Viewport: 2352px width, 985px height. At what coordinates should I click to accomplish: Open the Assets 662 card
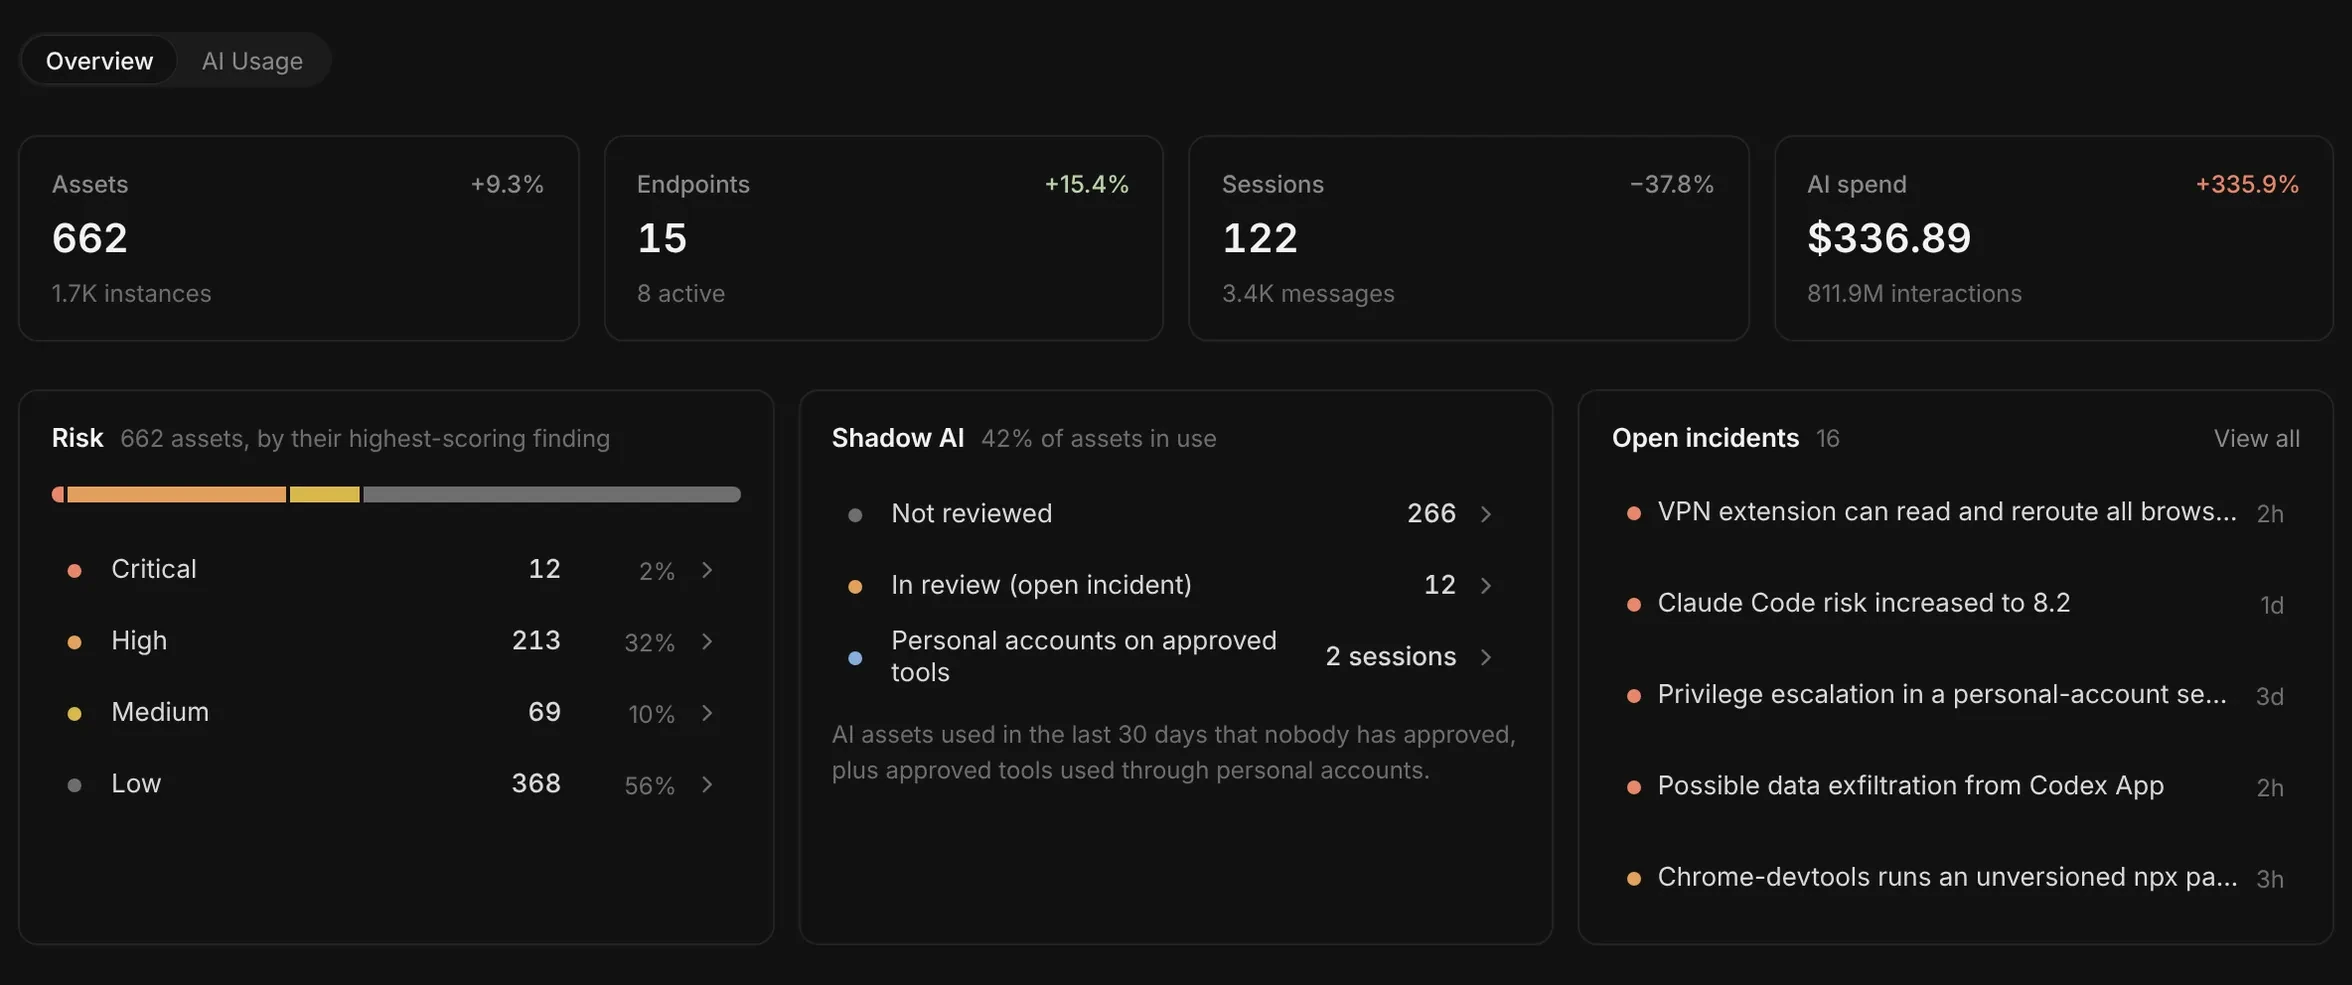point(298,238)
